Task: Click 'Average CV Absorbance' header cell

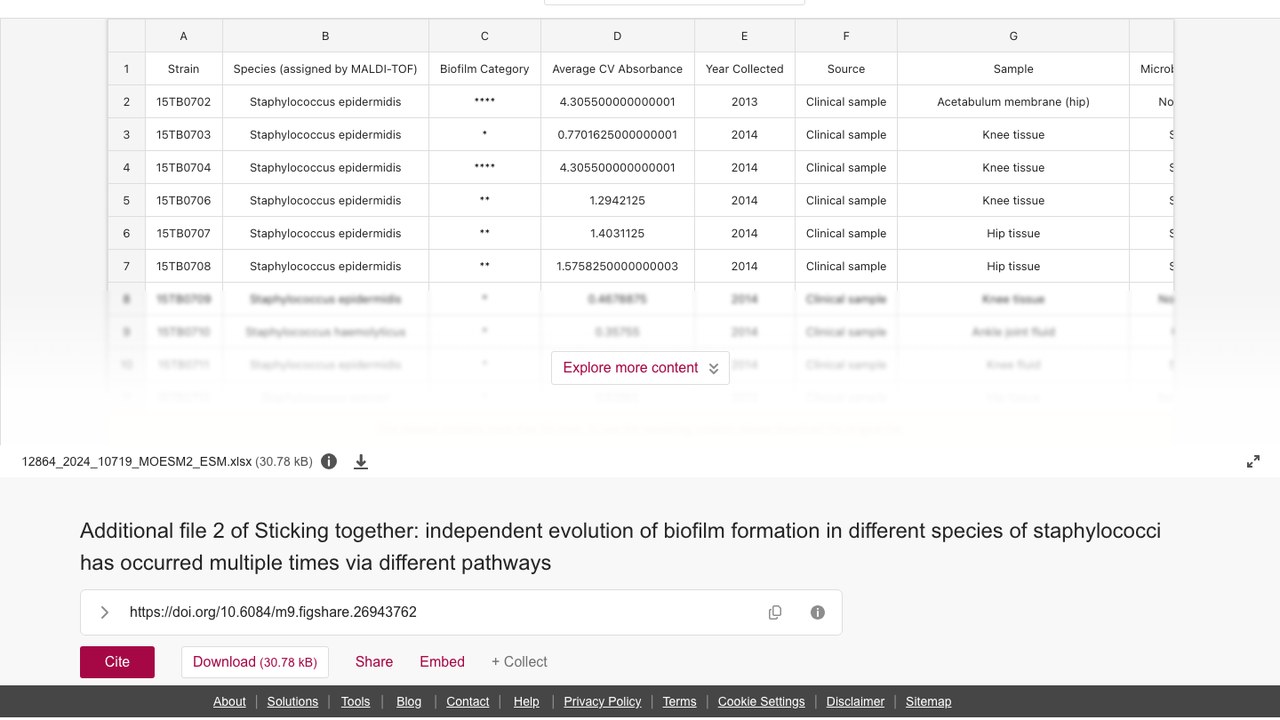Action: pos(617,69)
